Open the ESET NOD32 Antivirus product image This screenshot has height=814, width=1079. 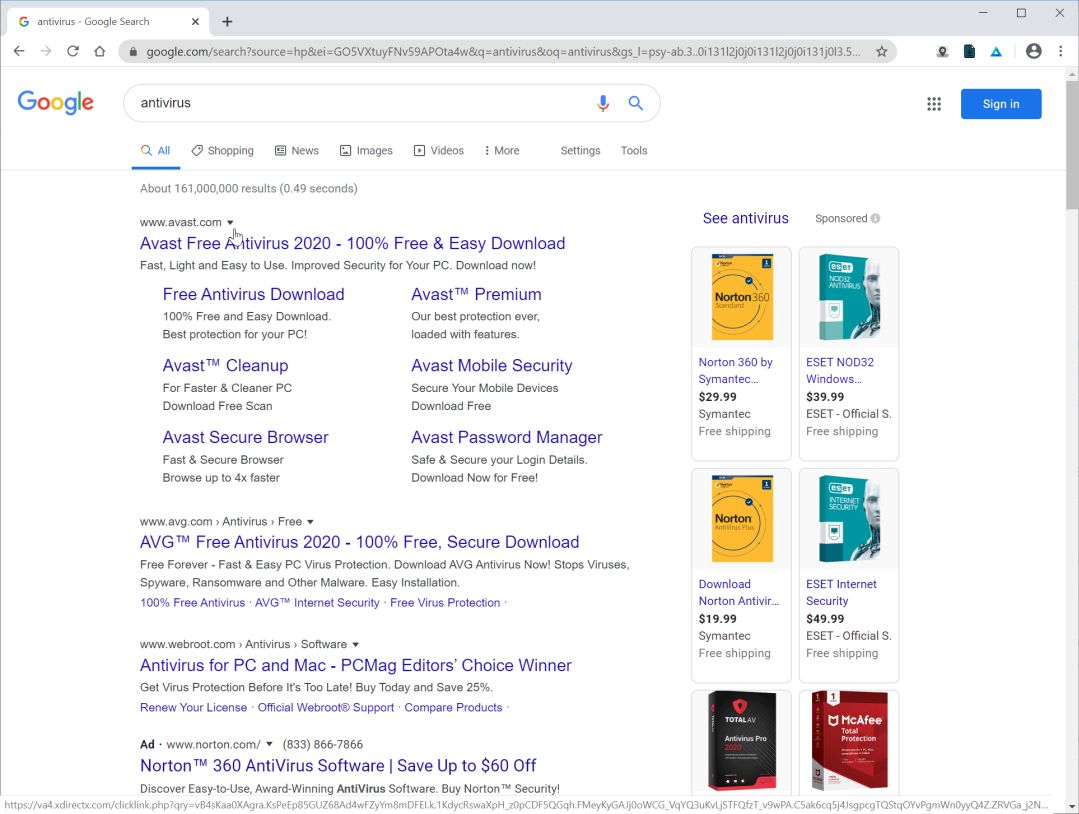tap(849, 297)
